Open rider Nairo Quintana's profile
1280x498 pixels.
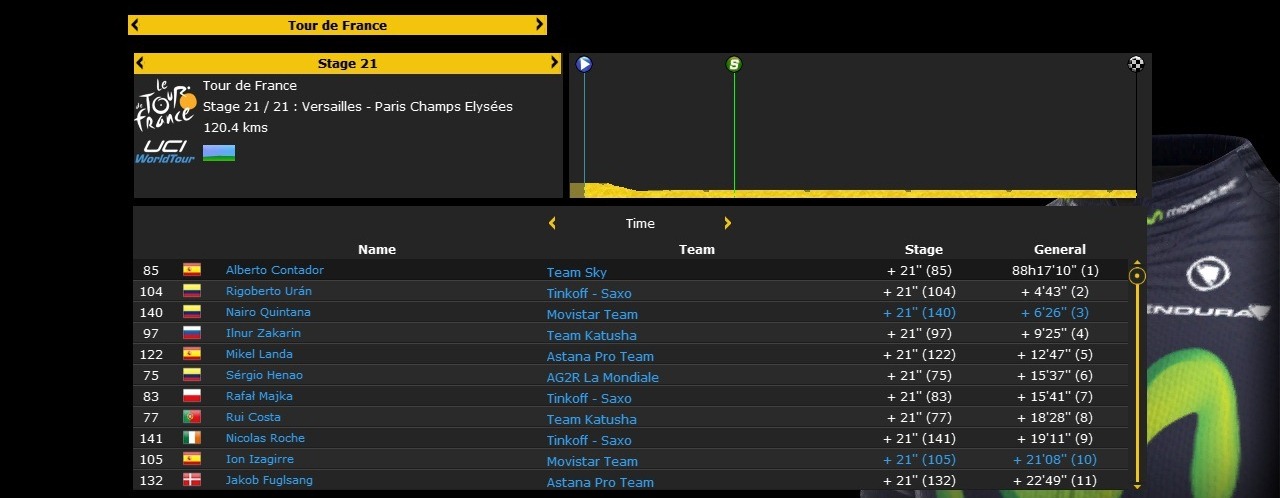tap(268, 312)
